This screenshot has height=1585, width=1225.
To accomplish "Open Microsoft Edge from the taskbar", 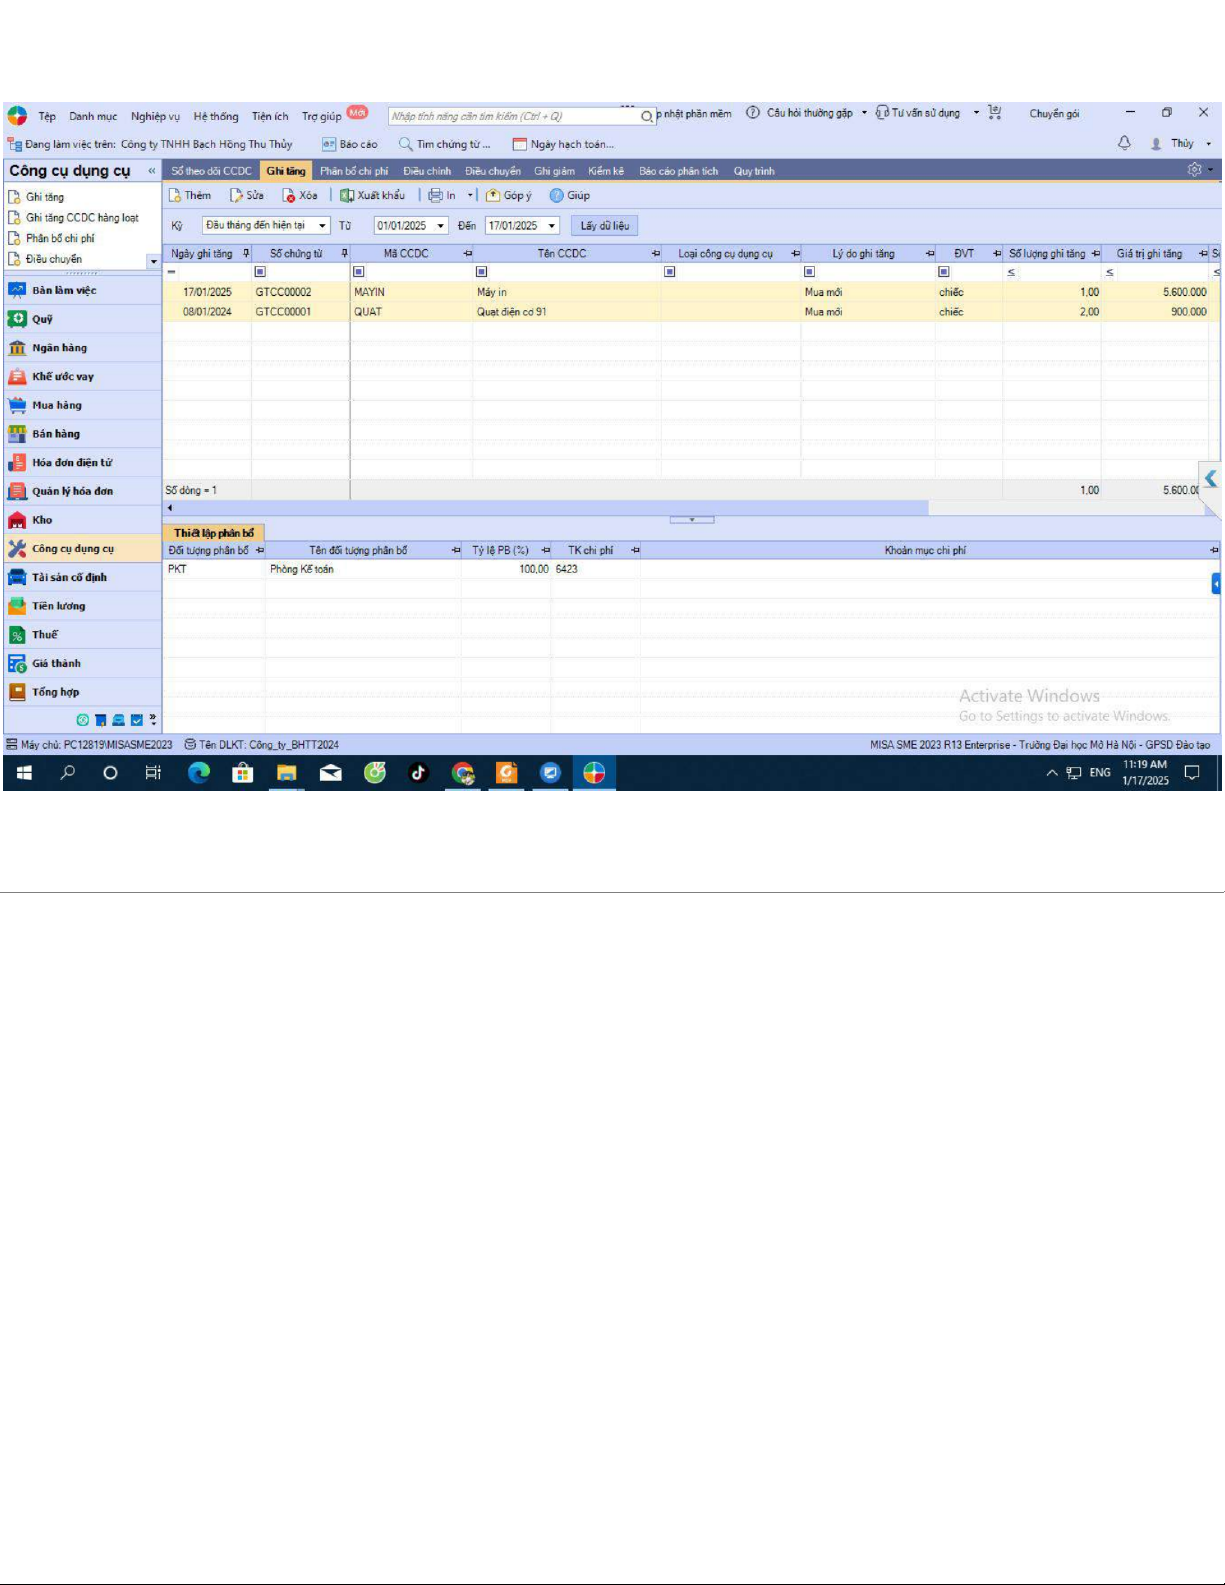I will [199, 773].
